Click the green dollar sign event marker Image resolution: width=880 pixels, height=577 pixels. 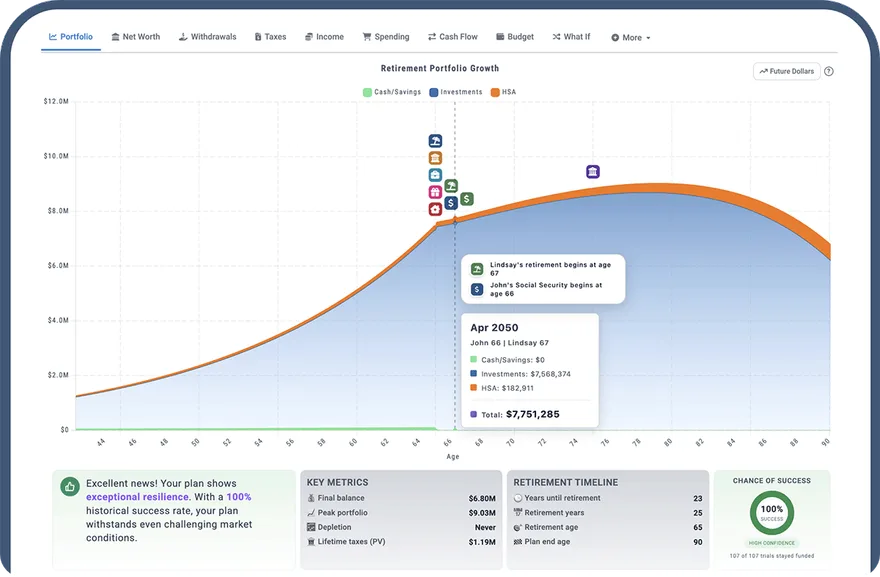466,199
